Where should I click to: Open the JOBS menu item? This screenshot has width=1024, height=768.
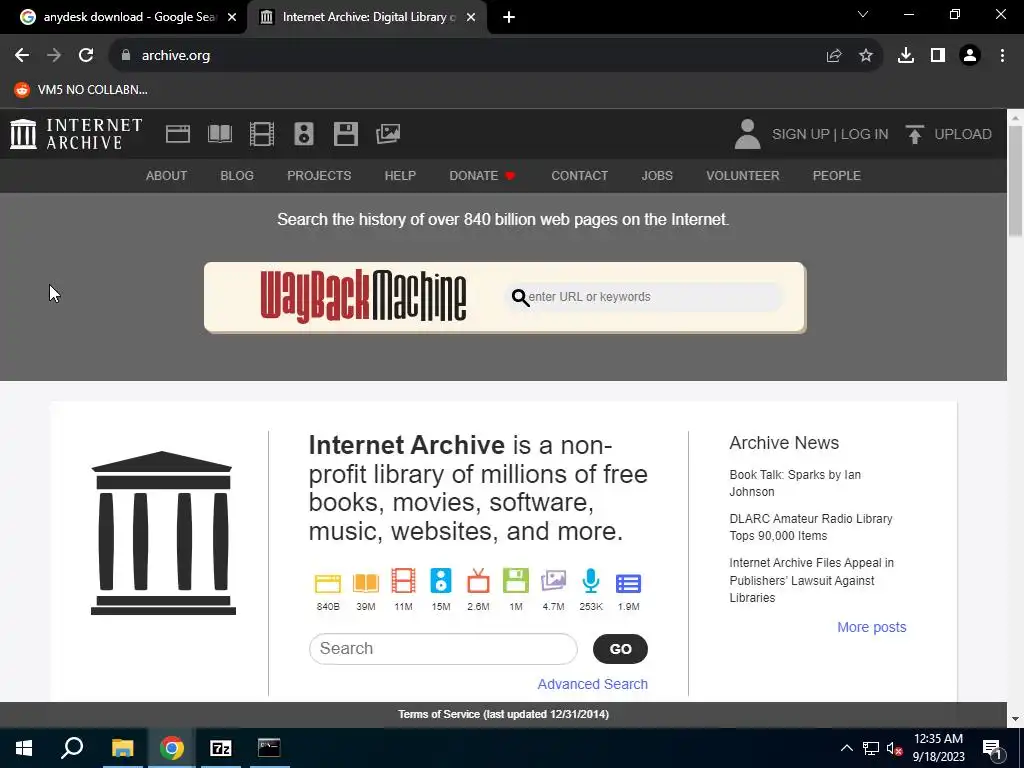[657, 176]
